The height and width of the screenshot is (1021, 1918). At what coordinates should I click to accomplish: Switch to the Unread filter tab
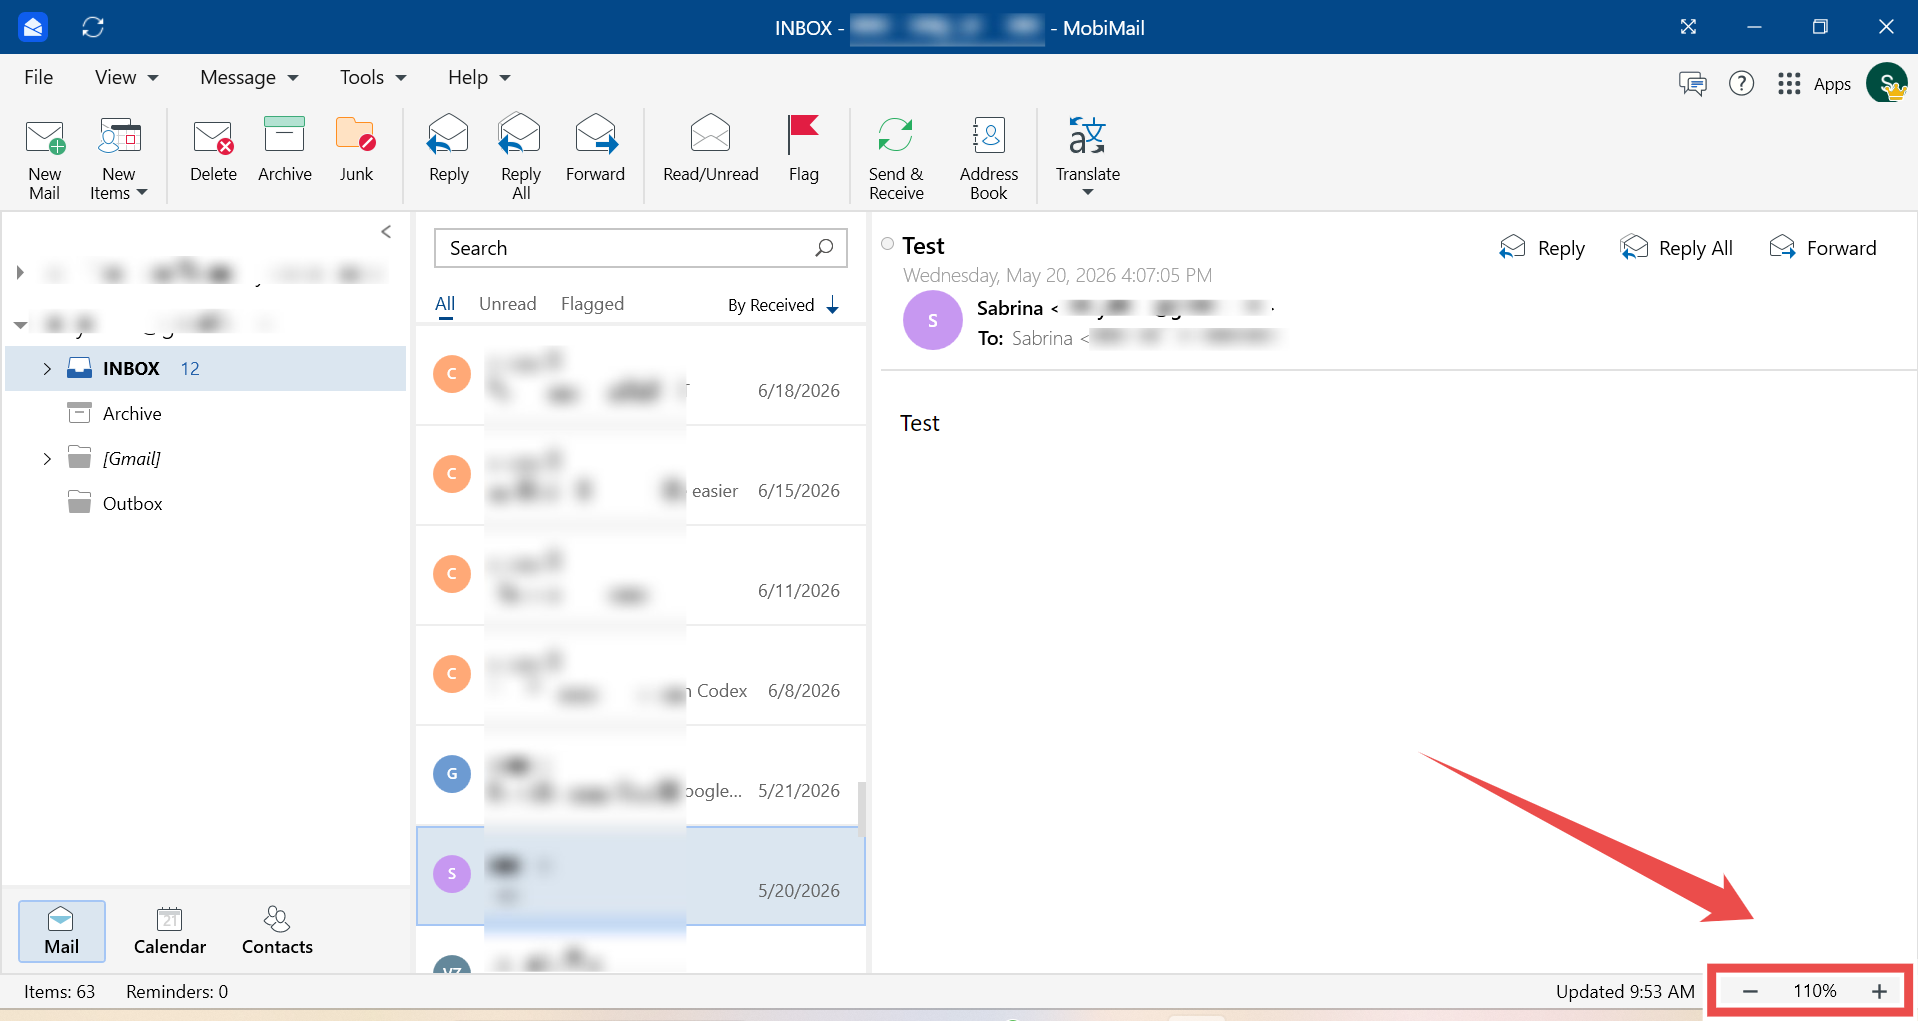point(507,304)
